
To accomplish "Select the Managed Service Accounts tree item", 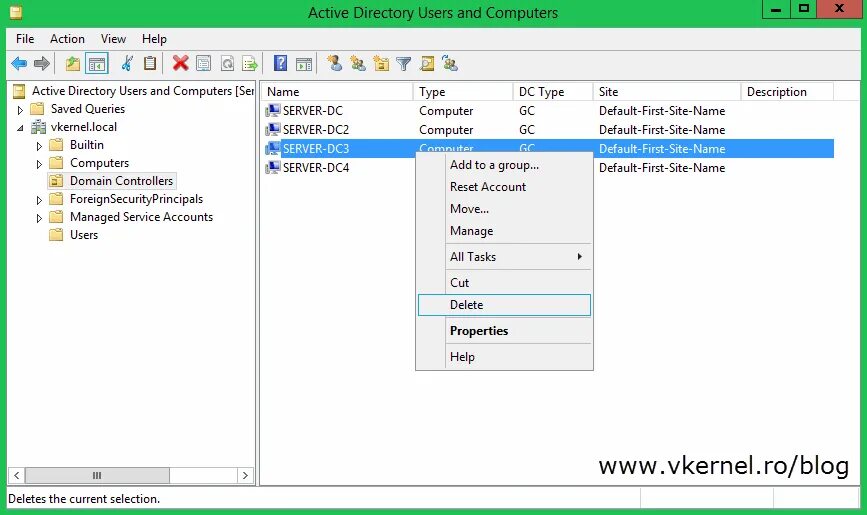I will (x=142, y=217).
